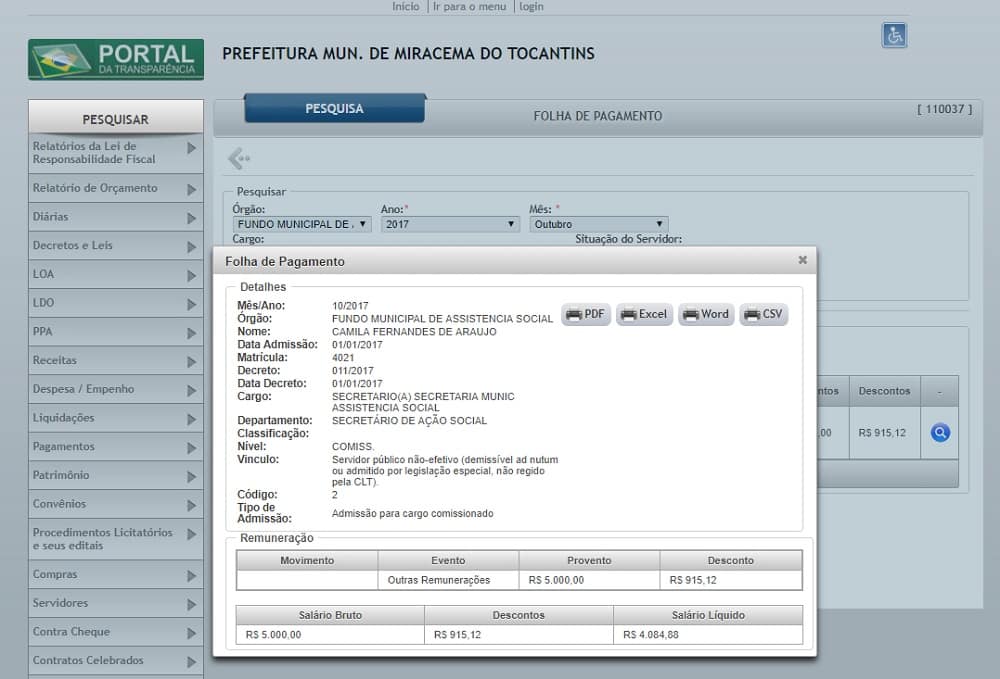Image resolution: width=1000 pixels, height=679 pixels.
Task: Click the Início link at top
Action: pos(405,6)
